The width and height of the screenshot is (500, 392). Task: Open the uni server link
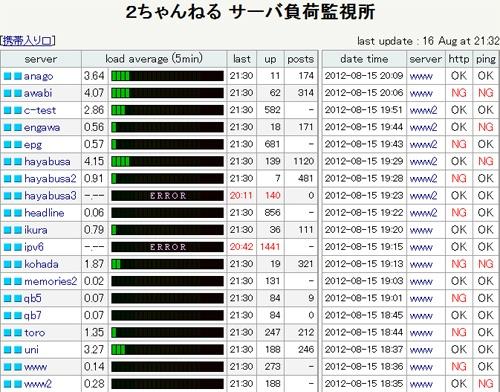31,350
